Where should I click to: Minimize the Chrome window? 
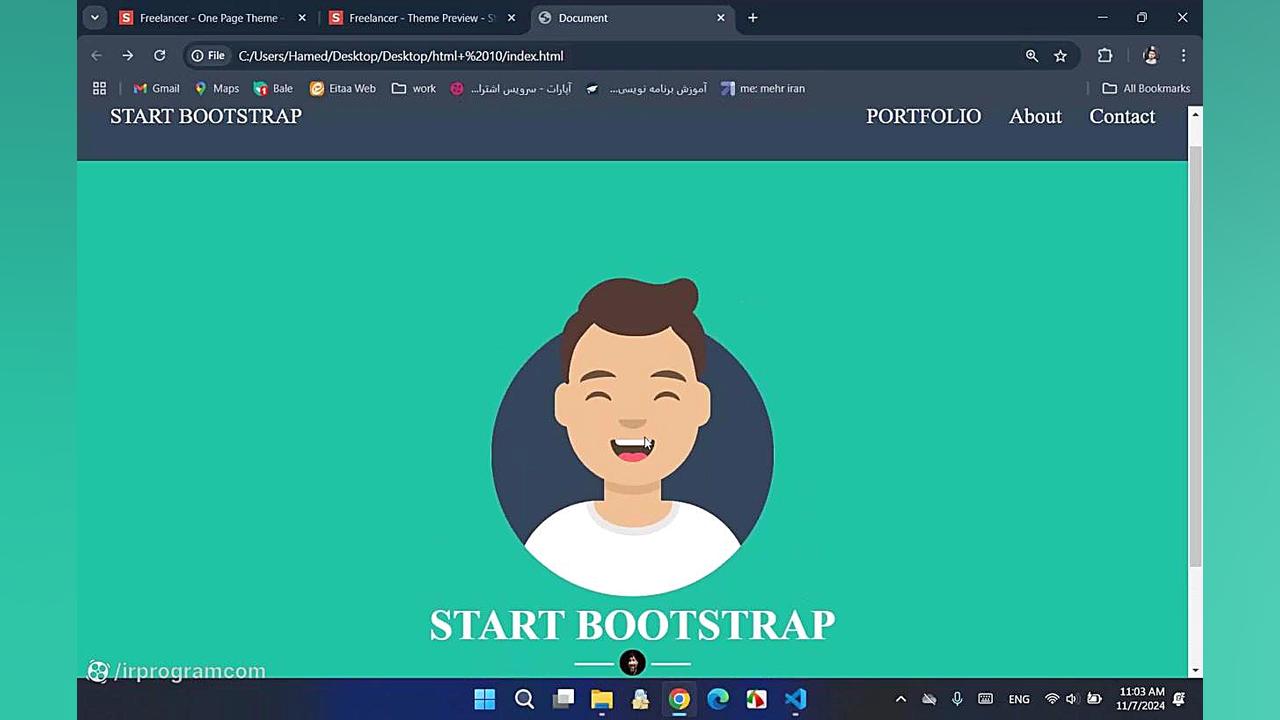tap(1102, 18)
